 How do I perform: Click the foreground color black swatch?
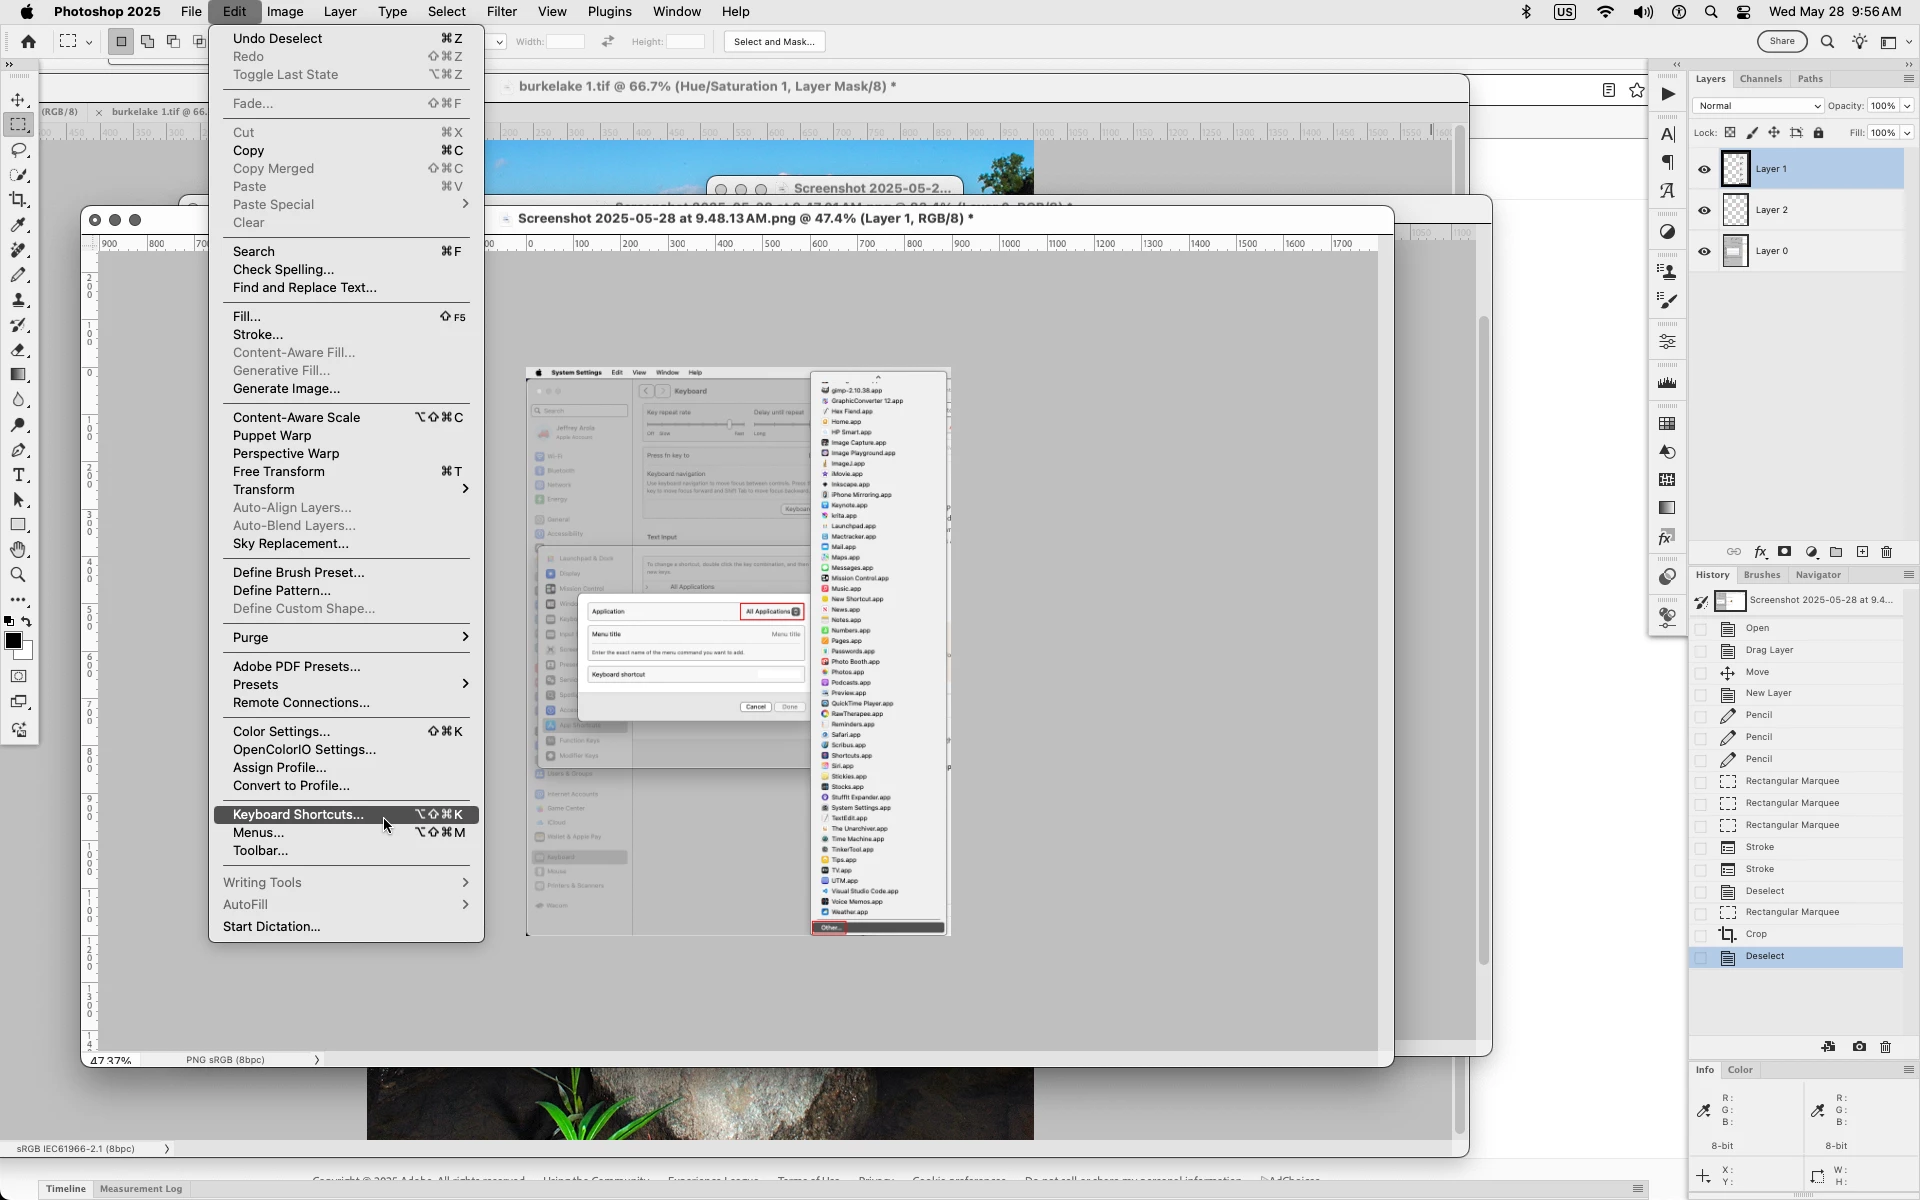pyautogui.click(x=13, y=641)
